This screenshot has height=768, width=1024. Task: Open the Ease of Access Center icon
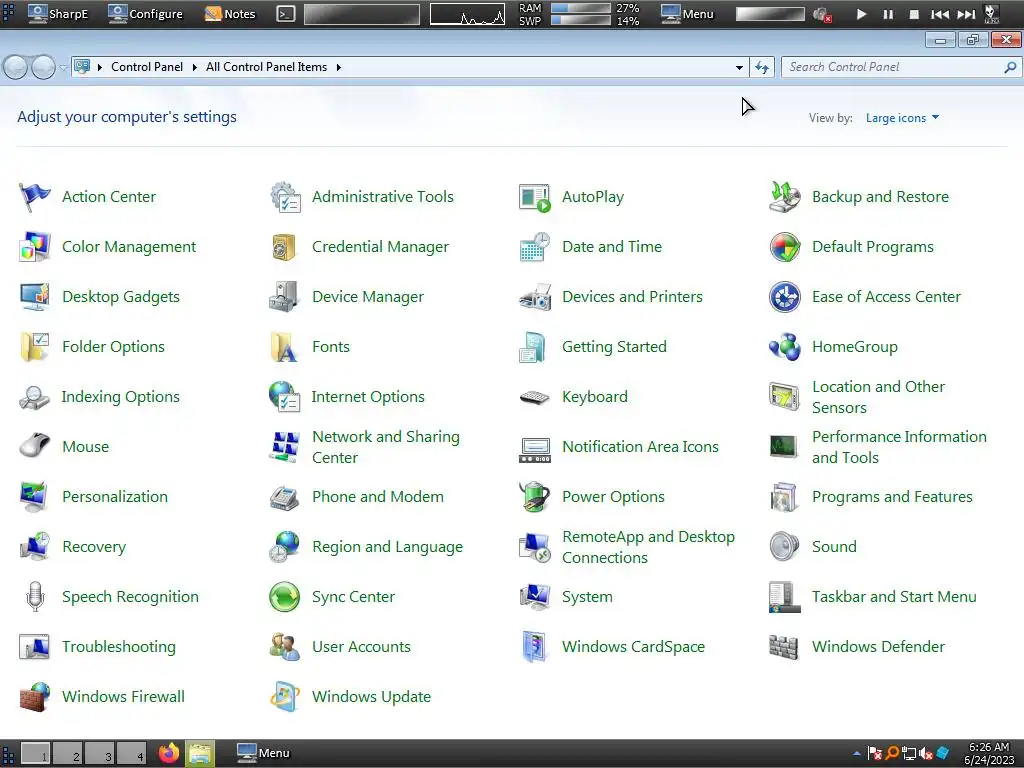(784, 296)
